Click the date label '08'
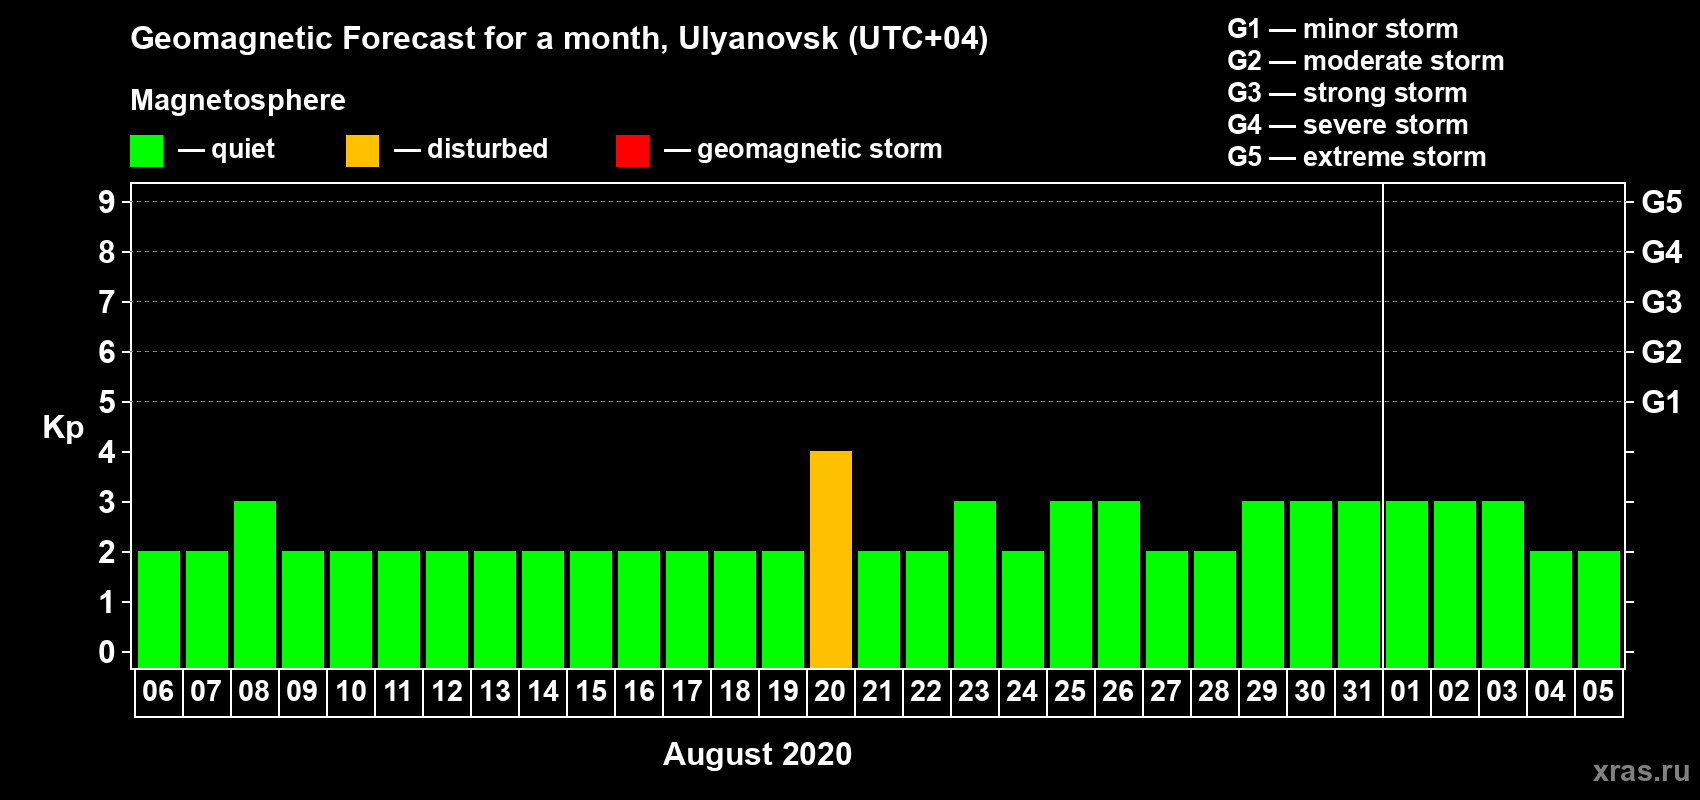The height and width of the screenshot is (800, 1700). (254, 691)
